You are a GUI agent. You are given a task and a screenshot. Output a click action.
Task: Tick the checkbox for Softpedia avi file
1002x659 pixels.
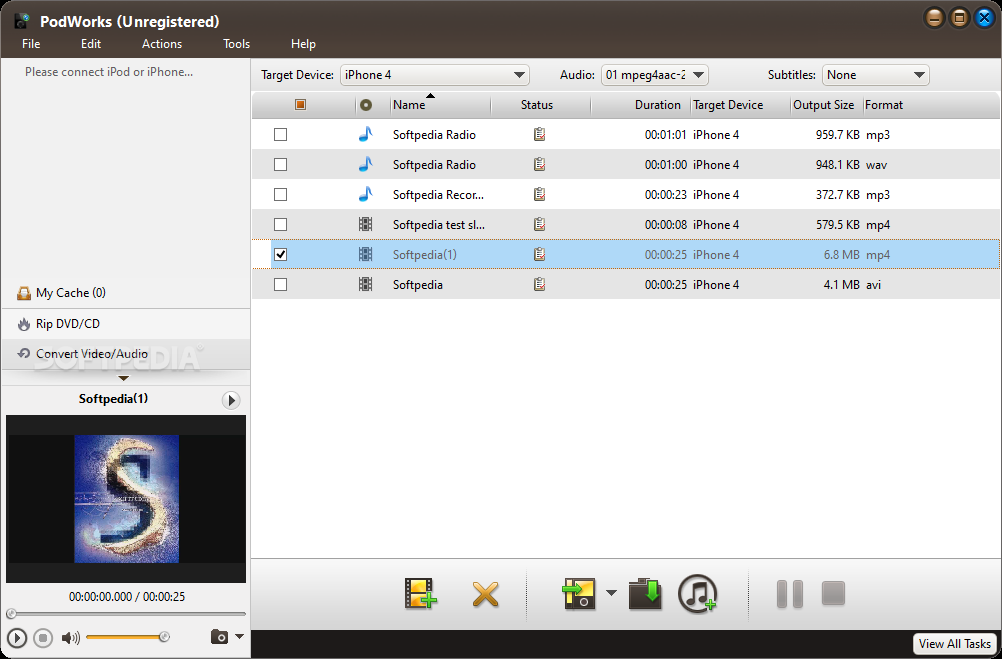(281, 285)
